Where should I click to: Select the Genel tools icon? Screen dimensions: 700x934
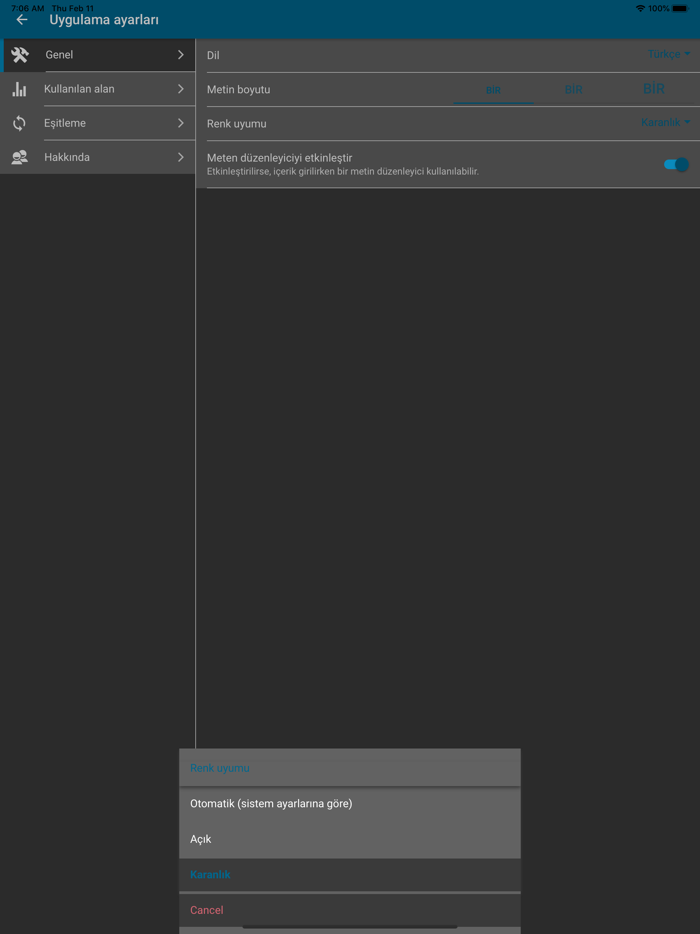tap(20, 55)
